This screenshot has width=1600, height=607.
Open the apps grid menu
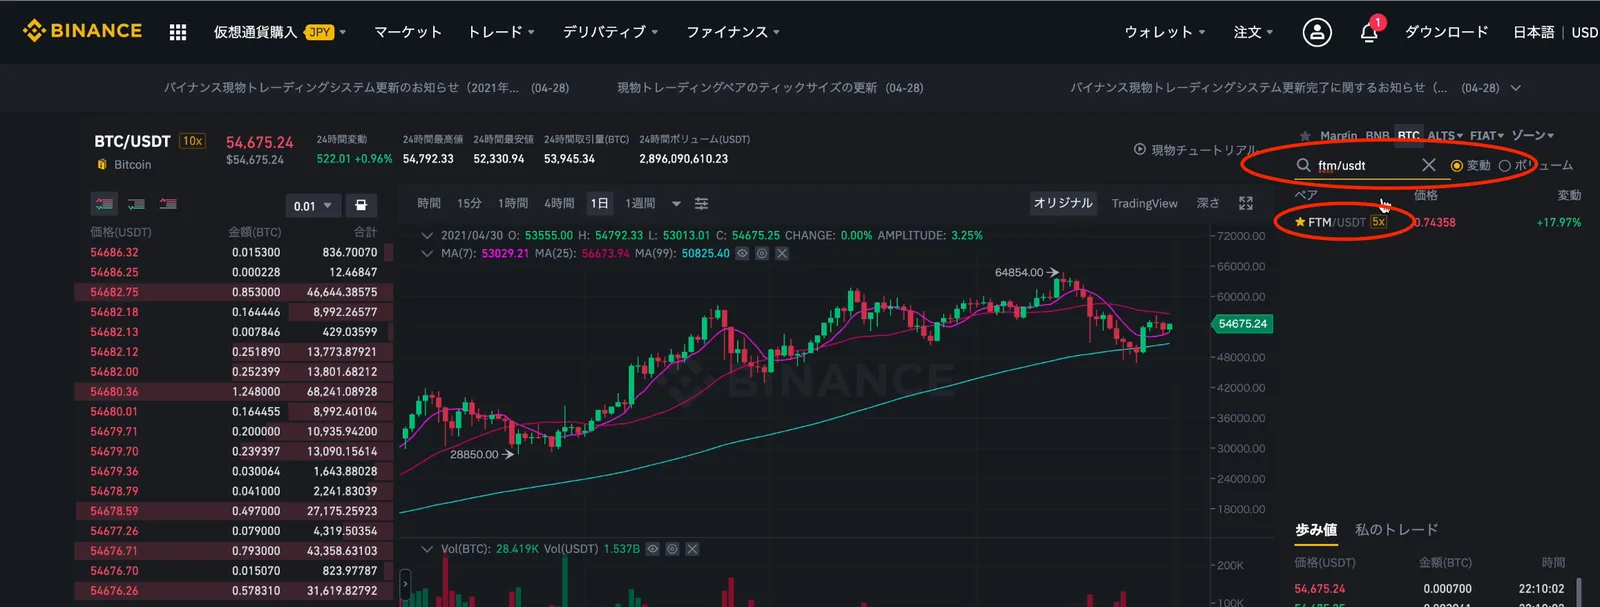[x=178, y=32]
